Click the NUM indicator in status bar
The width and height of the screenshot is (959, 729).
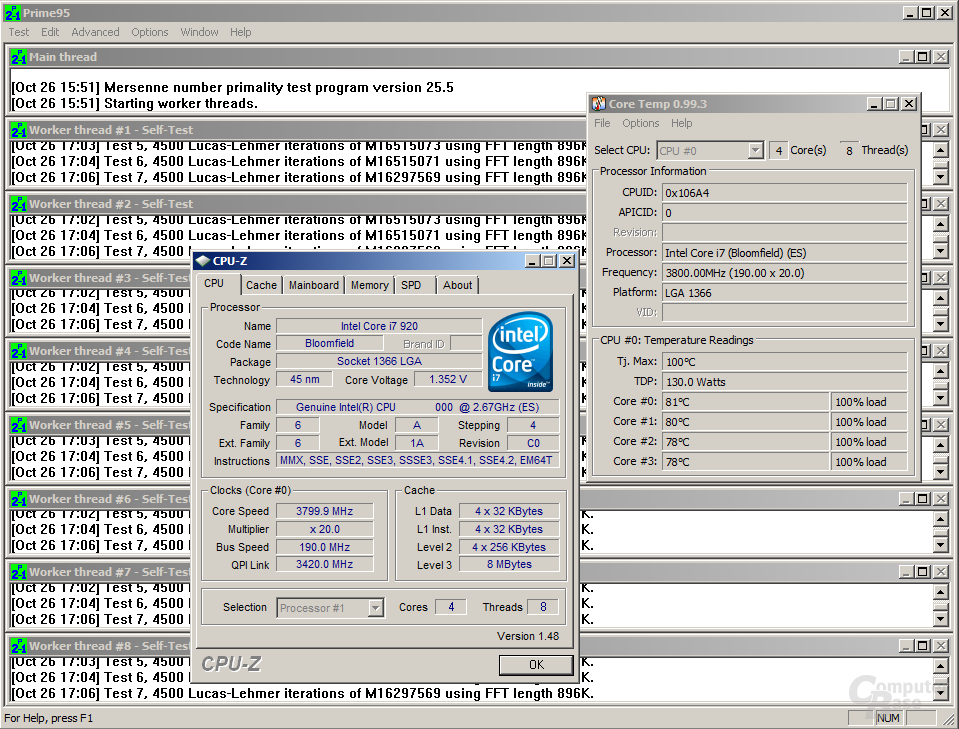pos(888,718)
